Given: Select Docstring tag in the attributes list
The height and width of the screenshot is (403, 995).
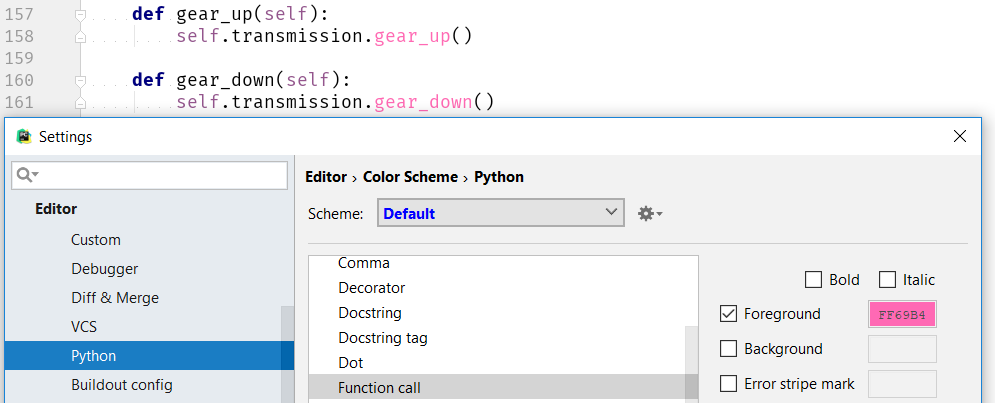Looking at the screenshot, I should click(383, 338).
